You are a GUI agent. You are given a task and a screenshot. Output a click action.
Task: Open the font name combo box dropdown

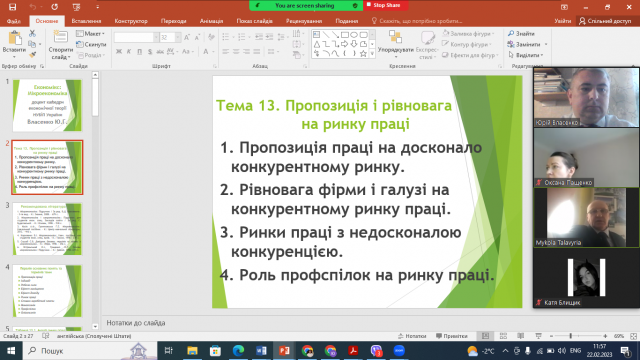coord(156,38)
